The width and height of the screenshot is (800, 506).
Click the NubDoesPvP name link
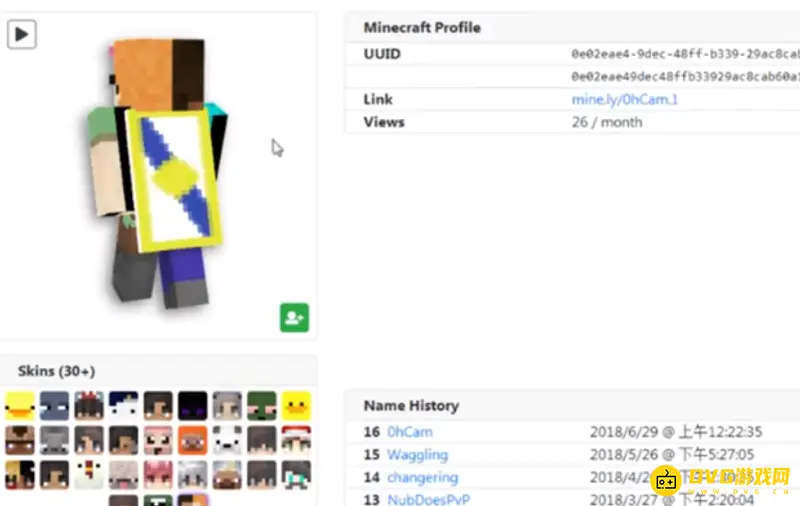pyautogui.click(x=428, y=499)
